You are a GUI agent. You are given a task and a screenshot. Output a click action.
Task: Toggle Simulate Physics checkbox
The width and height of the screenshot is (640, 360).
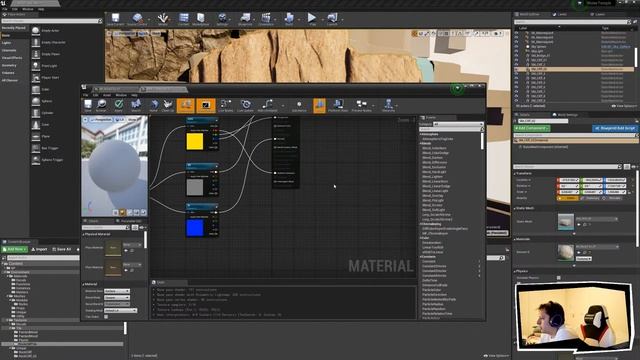(559, 278)
